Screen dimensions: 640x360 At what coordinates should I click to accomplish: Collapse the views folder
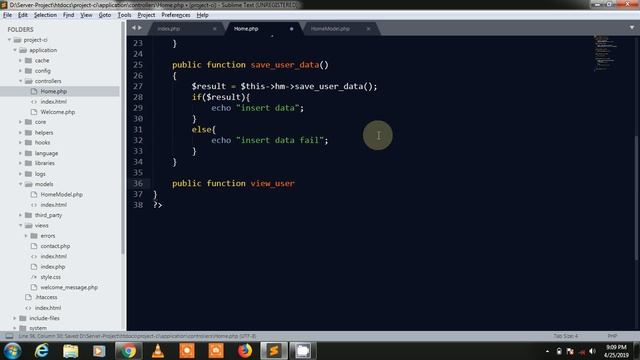[20, 225]
